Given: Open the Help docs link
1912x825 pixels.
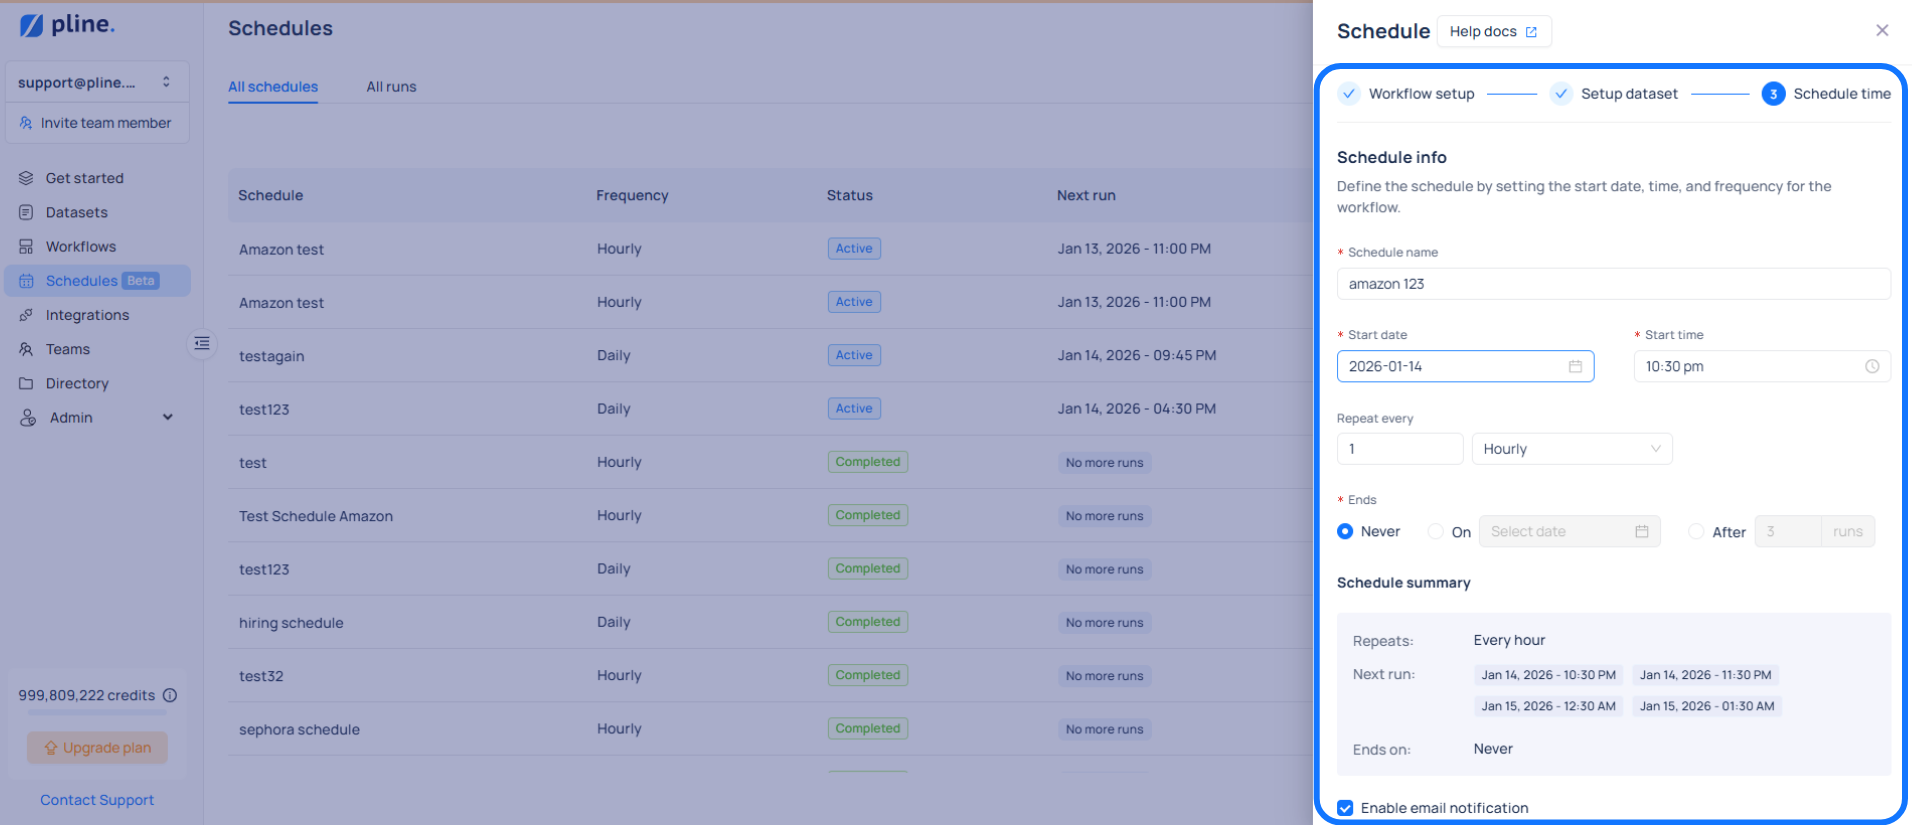Looking at the screenshot, I should [x=1493, y=32].
